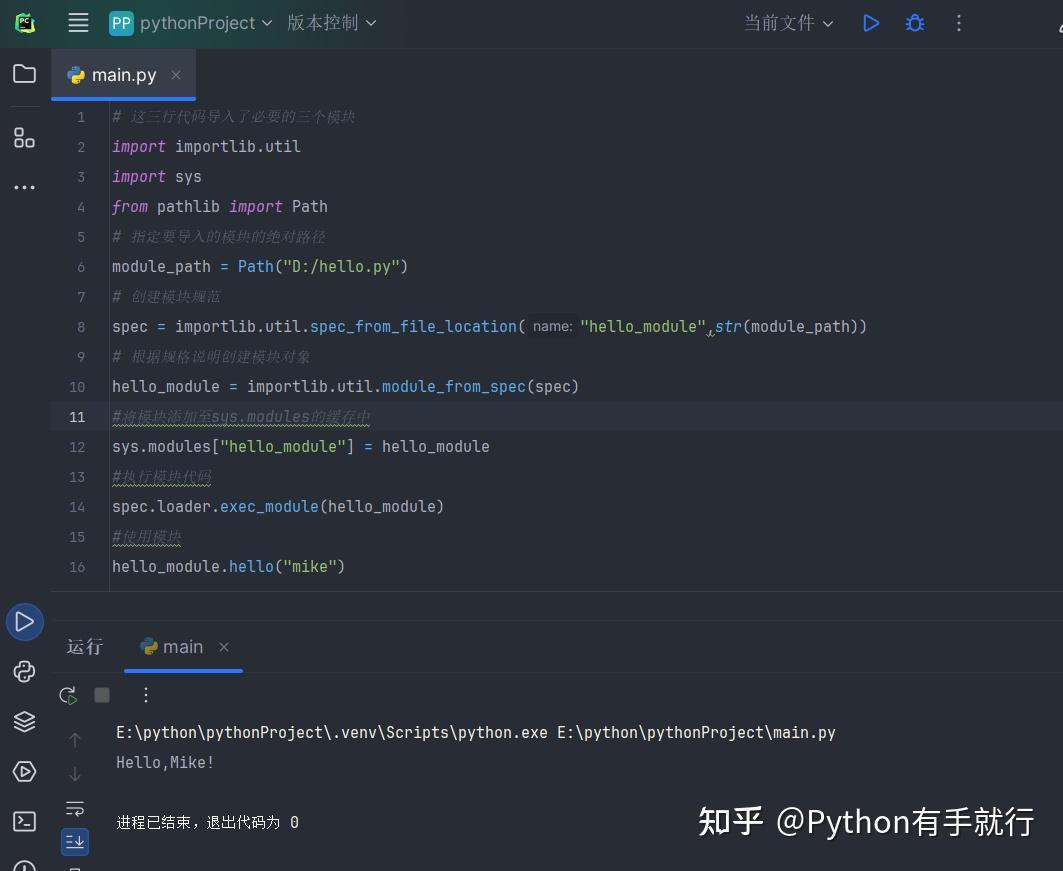Open the Terminal tool window
Screen dimensions: 1063x871
click(x=25, y=821)
